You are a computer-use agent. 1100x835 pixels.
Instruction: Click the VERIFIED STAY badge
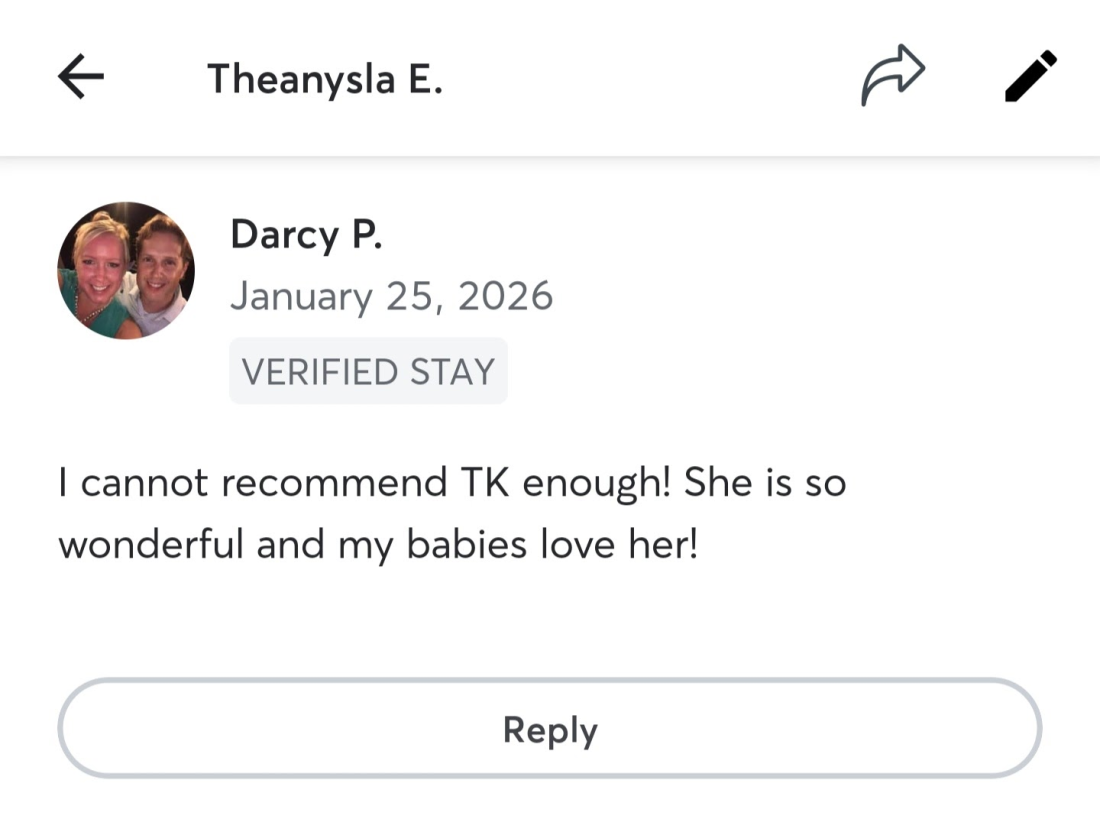coord(368,371)
